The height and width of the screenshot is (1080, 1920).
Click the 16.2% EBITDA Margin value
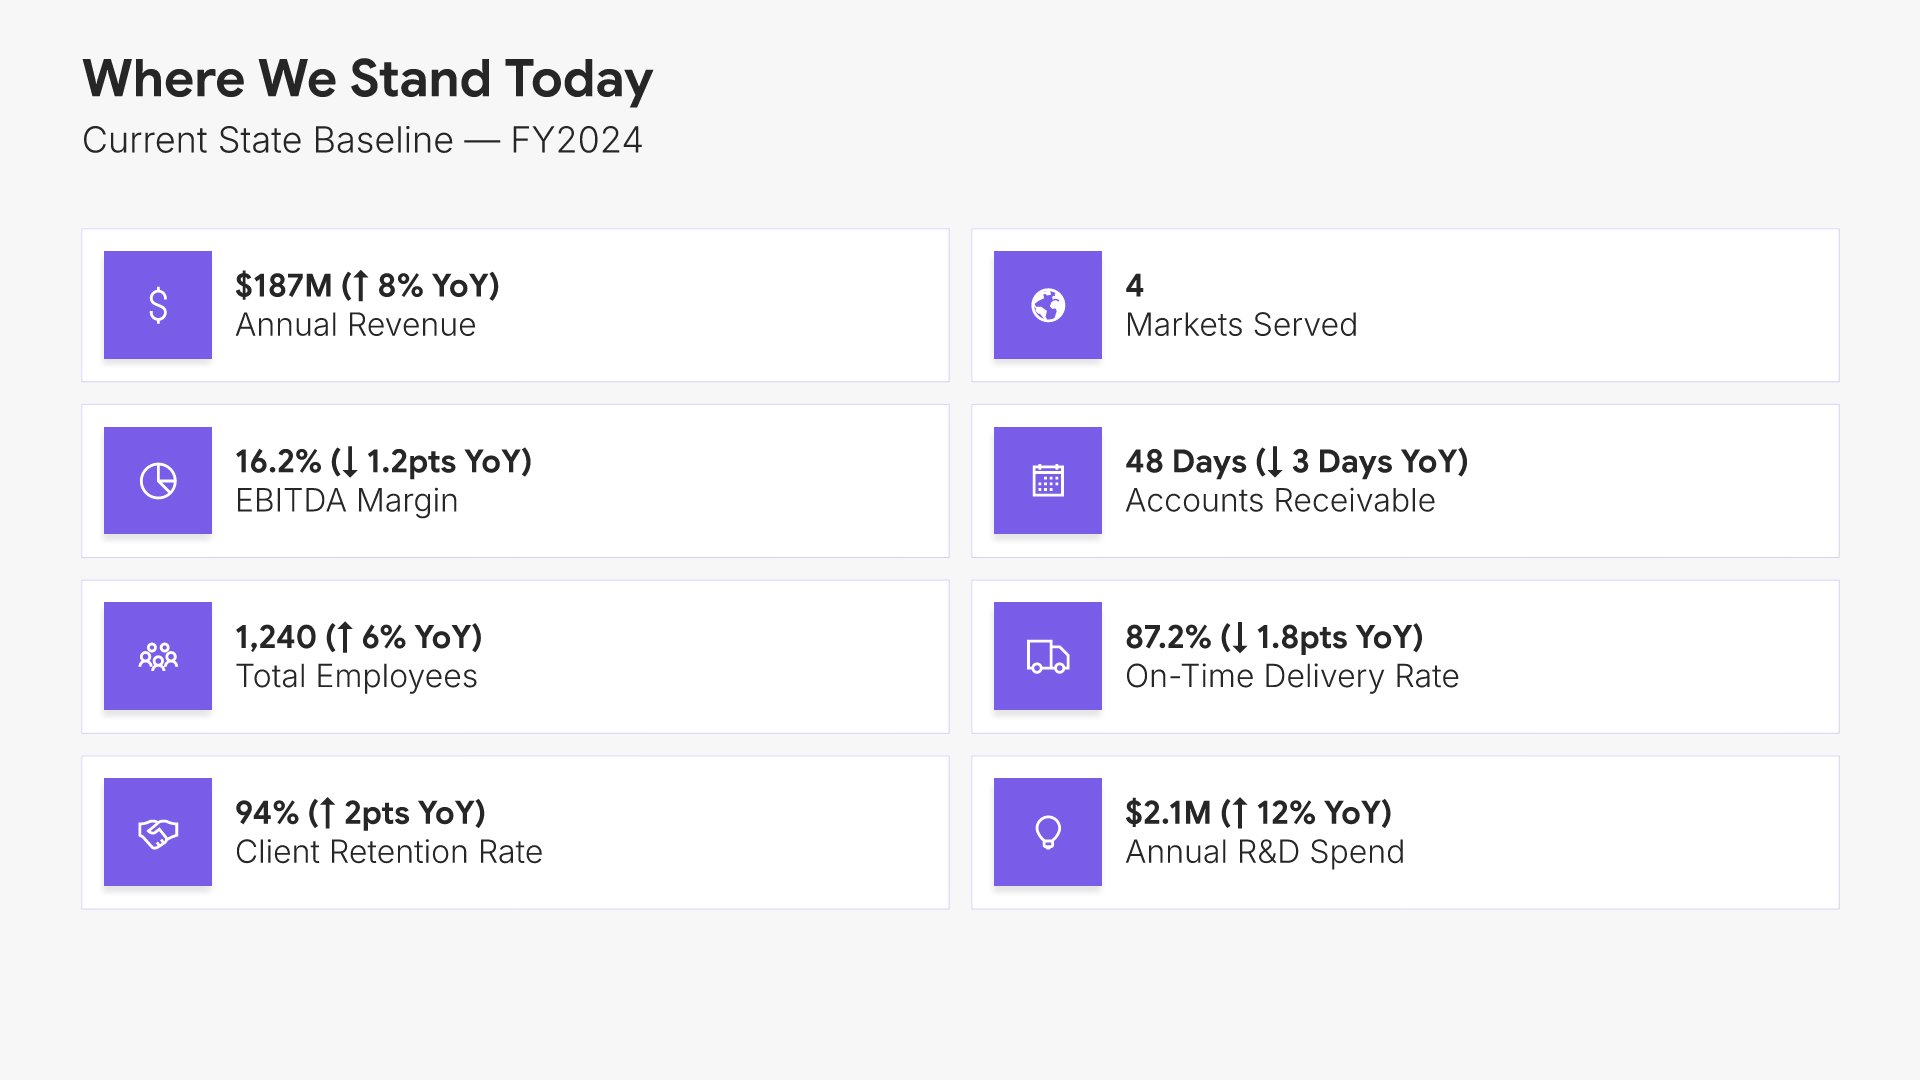[x=383, y=462]
